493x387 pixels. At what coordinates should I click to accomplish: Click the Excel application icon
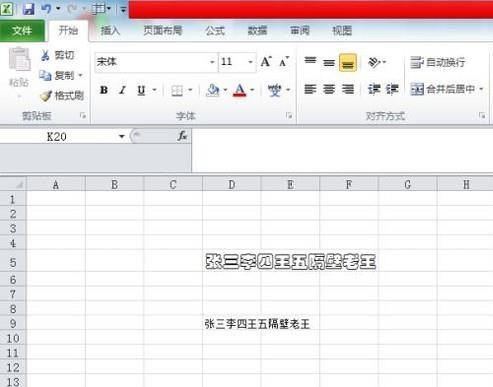coord(7,8)
